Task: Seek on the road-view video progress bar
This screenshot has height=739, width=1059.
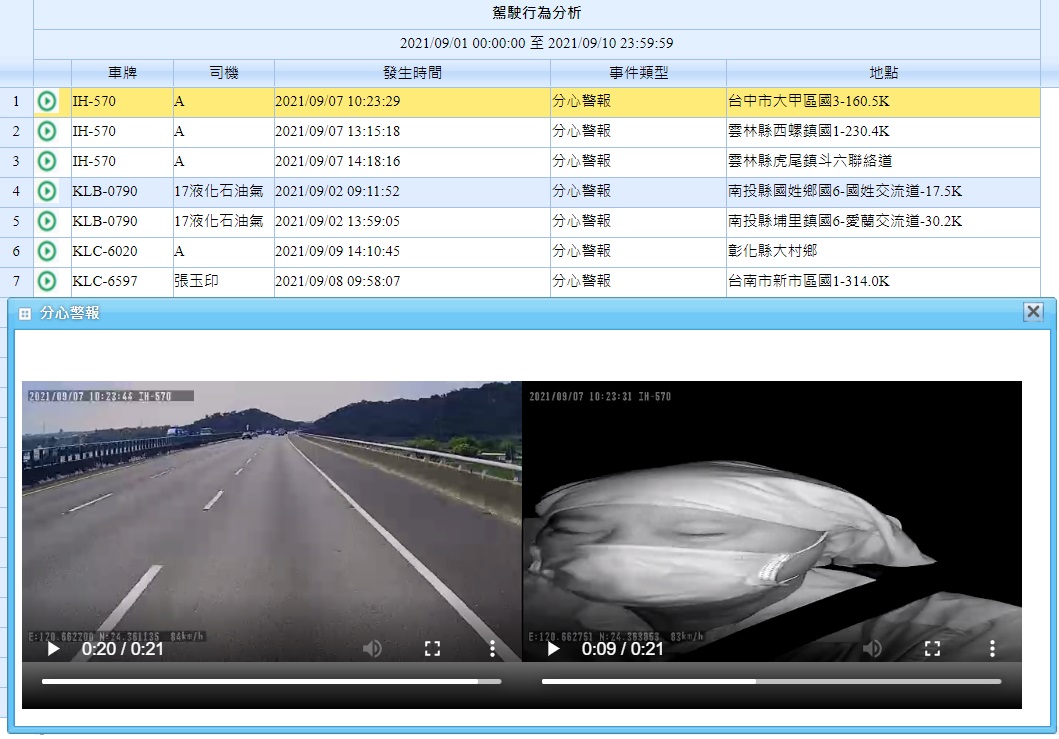Action: [272, 682]
